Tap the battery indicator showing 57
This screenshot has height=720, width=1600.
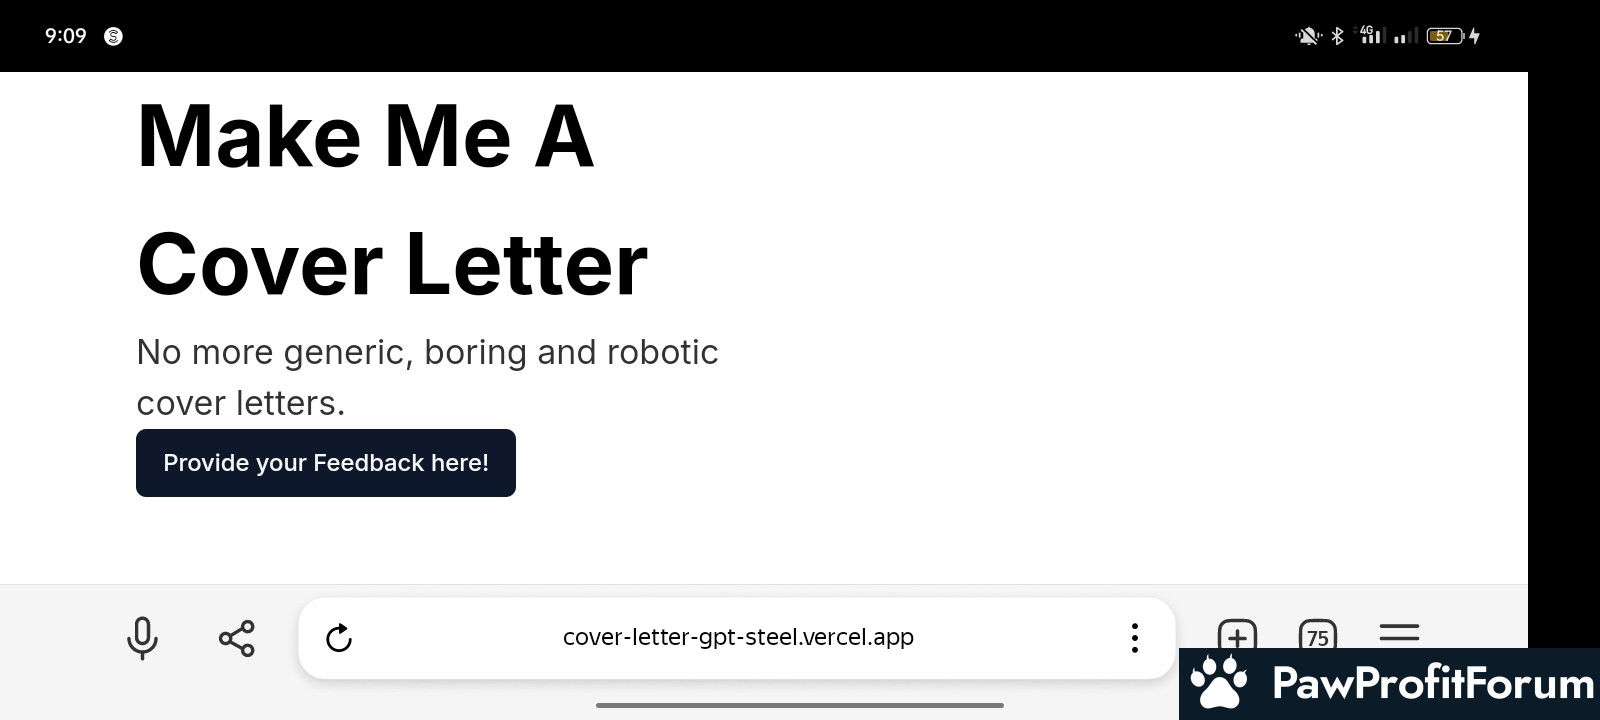click(x=1444, y=36)
